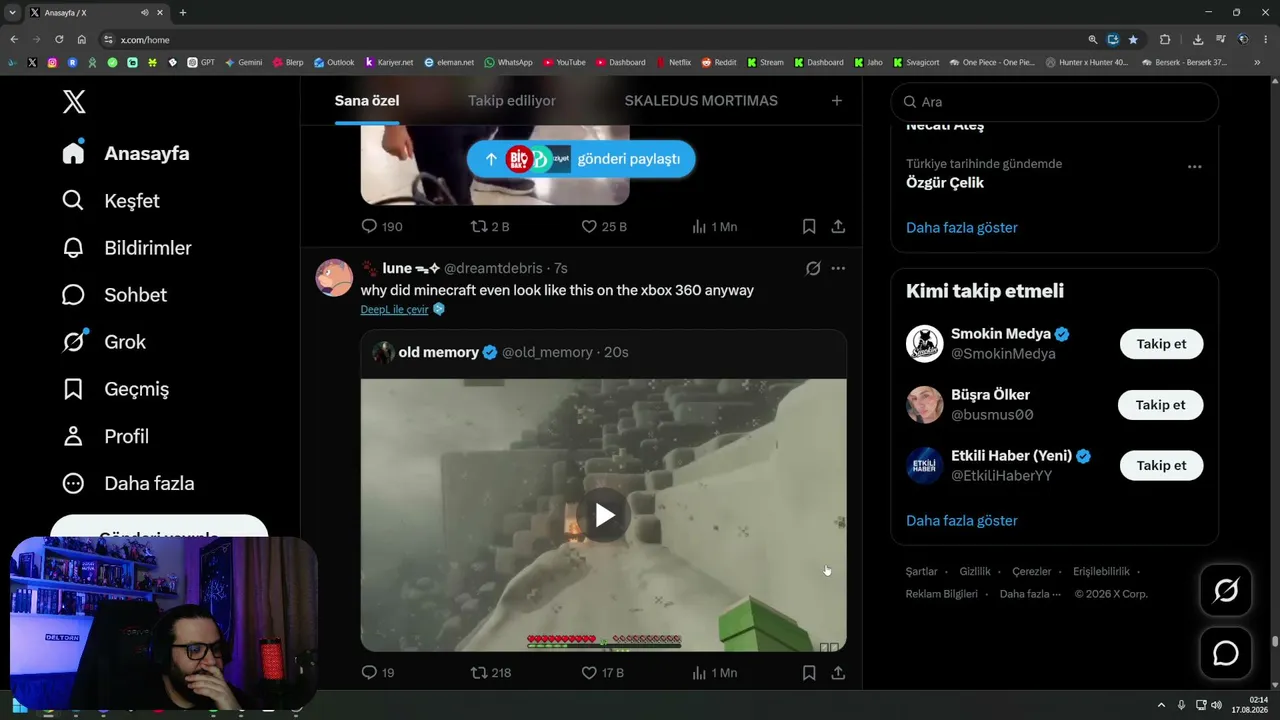The height and width of the screenshot is (720, 1280).
Task: Open the Chrome three-dot menu
Action: [x=1266, y=40]
